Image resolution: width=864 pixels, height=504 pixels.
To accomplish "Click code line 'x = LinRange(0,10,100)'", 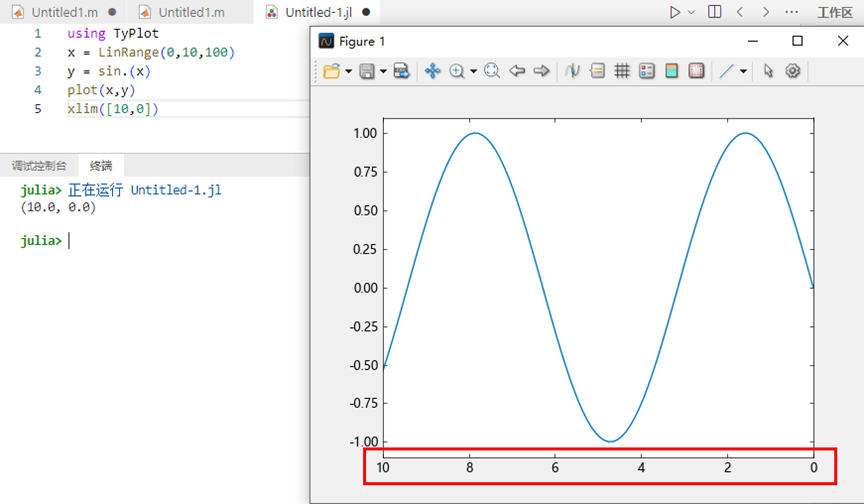I will (151, 52).
